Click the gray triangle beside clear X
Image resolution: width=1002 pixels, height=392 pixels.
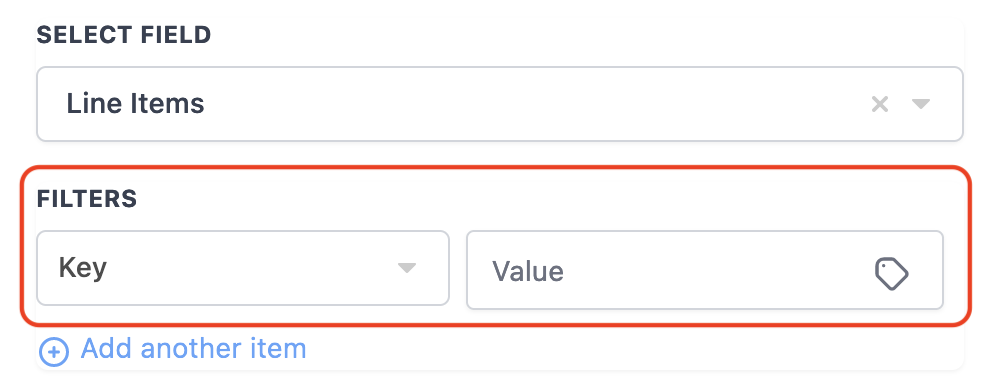pyautogui.click(x=920, y=104)
